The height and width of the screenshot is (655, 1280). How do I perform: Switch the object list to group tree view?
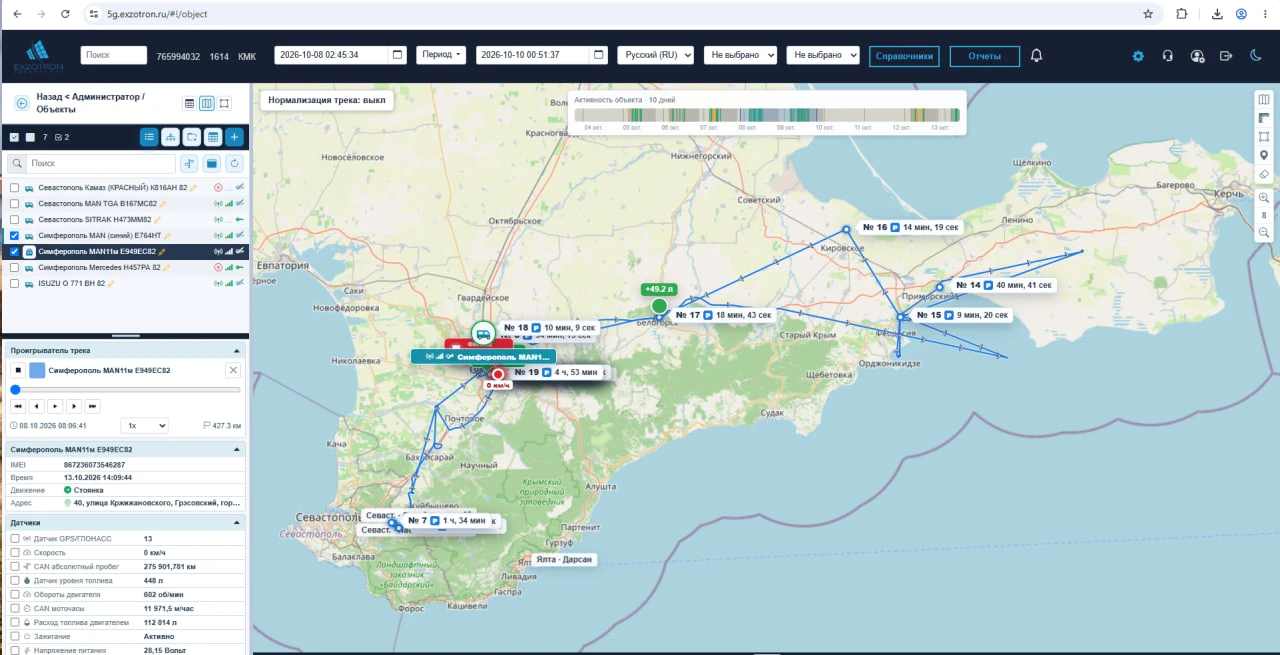[170, 137]
